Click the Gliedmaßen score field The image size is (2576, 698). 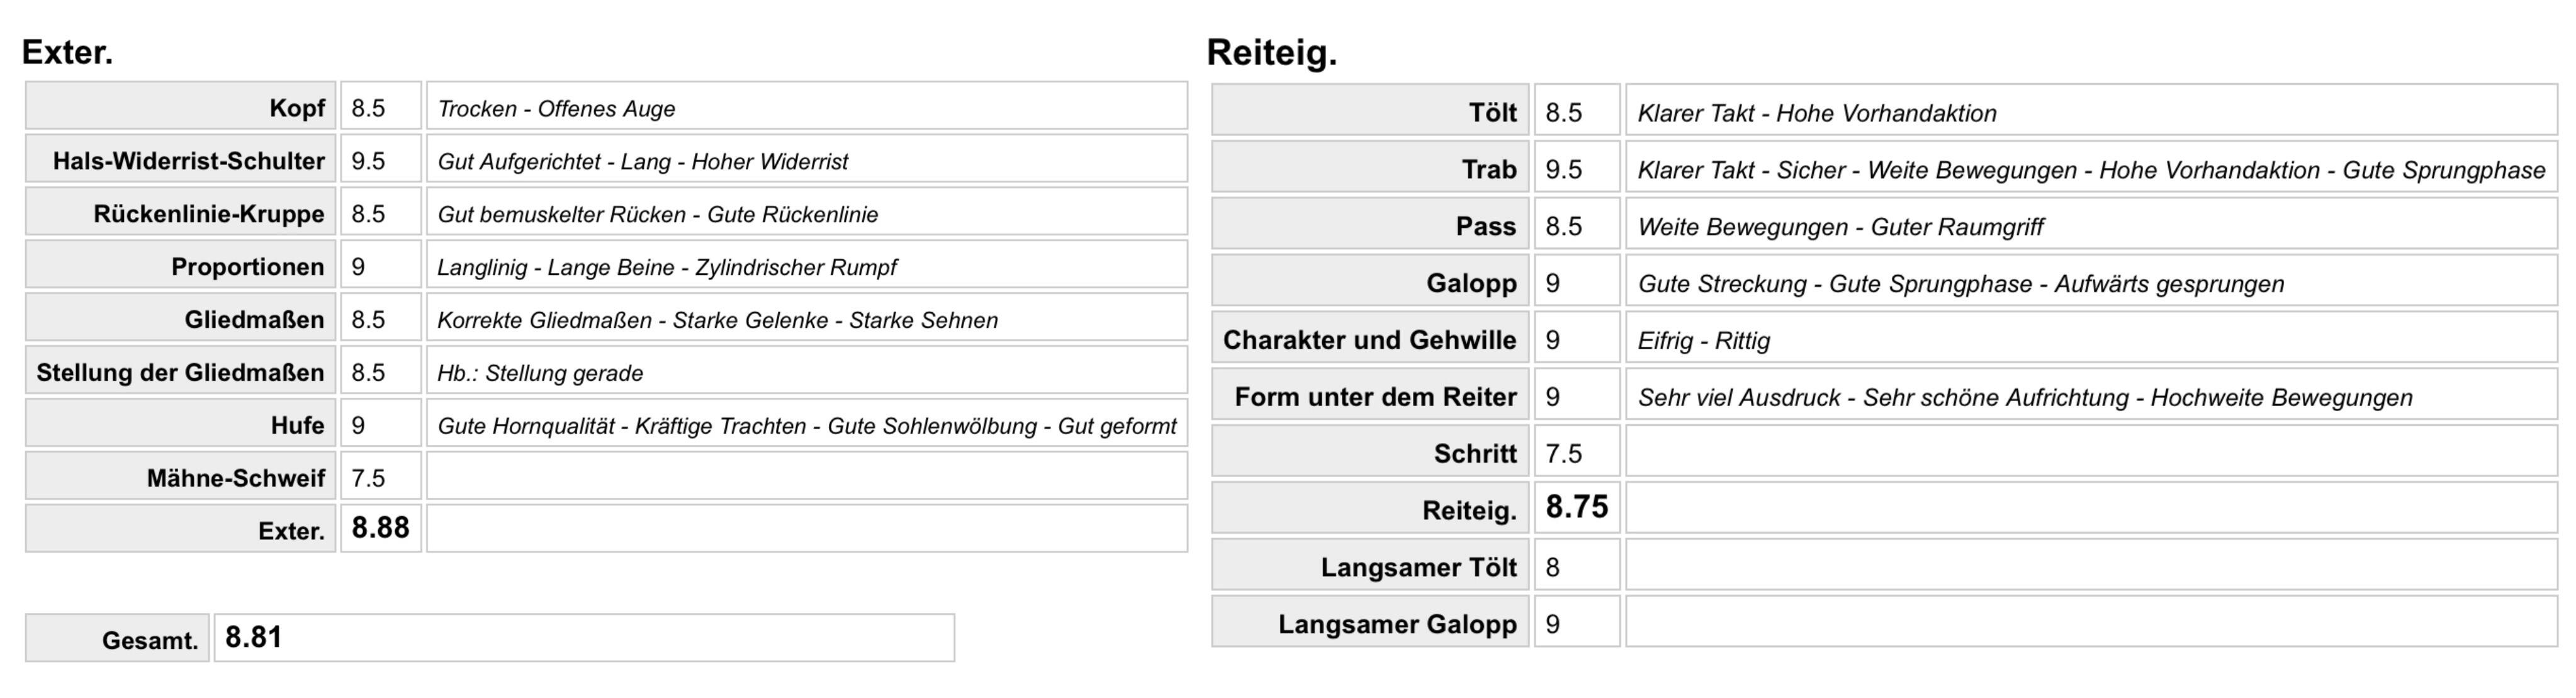click(381, 318)
